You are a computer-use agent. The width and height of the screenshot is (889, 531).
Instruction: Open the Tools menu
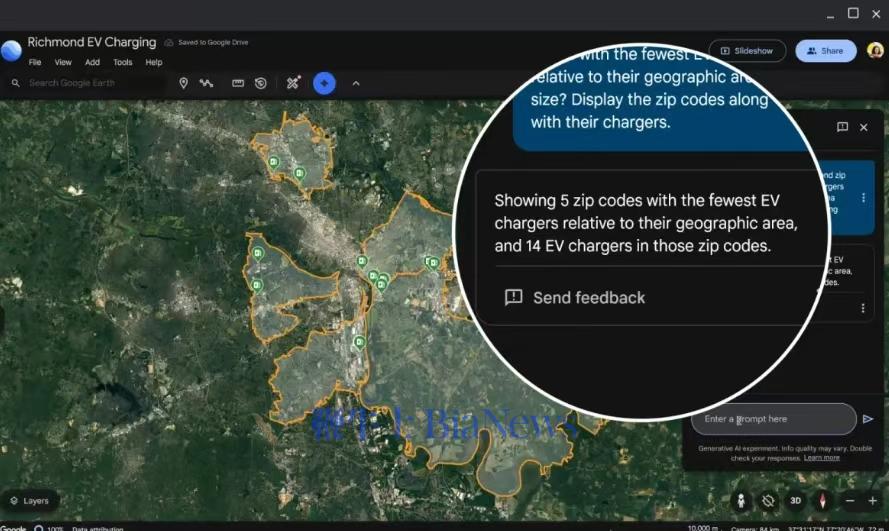click(122, 62)
